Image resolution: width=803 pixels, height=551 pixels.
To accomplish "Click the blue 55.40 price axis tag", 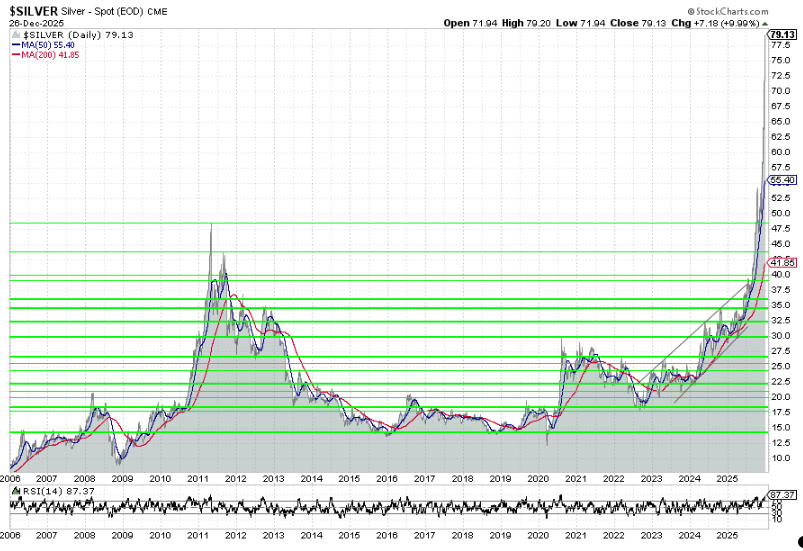I will tap(781, 180).
